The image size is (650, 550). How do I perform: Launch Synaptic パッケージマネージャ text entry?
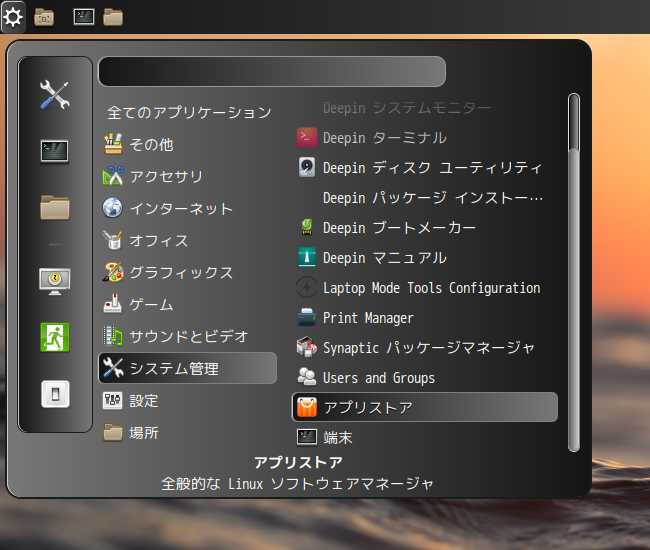429,348
